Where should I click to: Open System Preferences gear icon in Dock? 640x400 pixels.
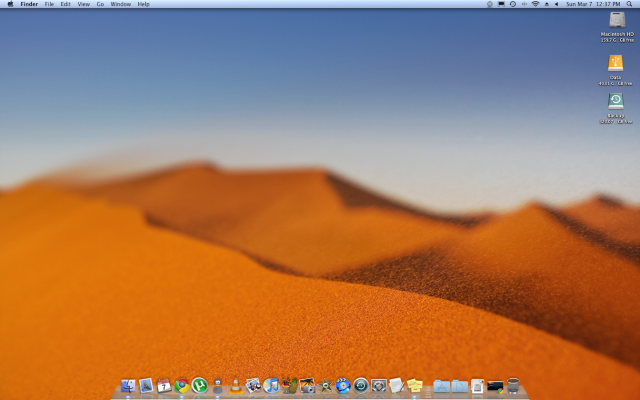pyautogui.click(x=379, y=386)
